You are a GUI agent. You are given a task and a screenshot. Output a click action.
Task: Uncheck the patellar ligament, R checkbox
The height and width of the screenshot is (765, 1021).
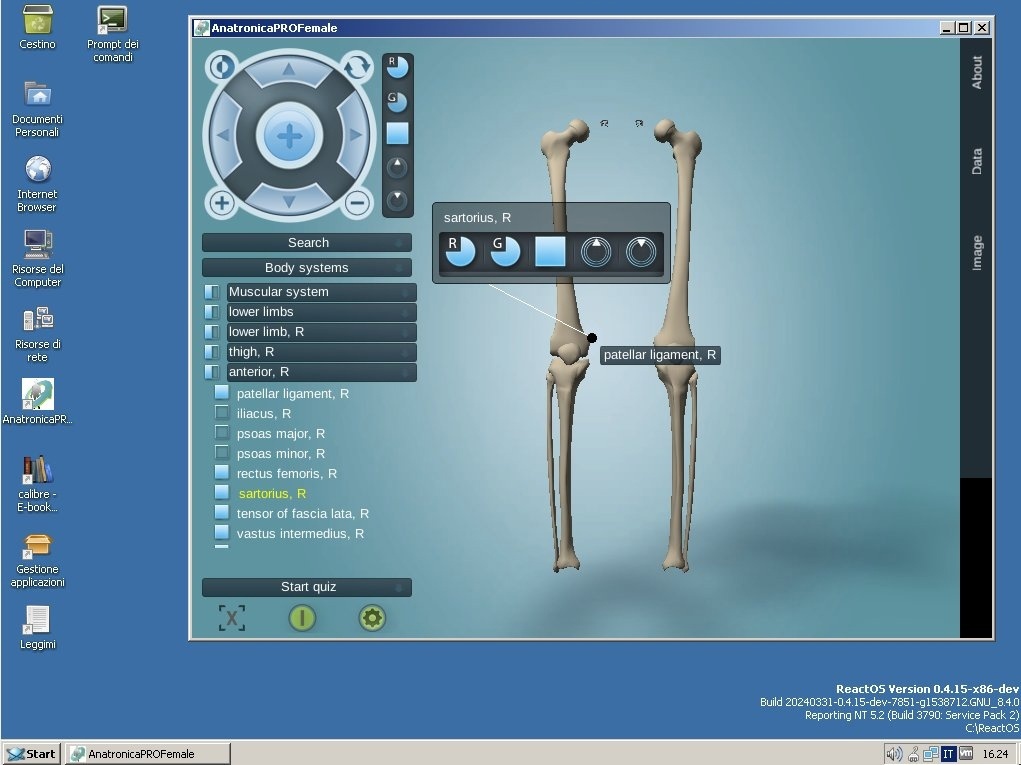222,393
